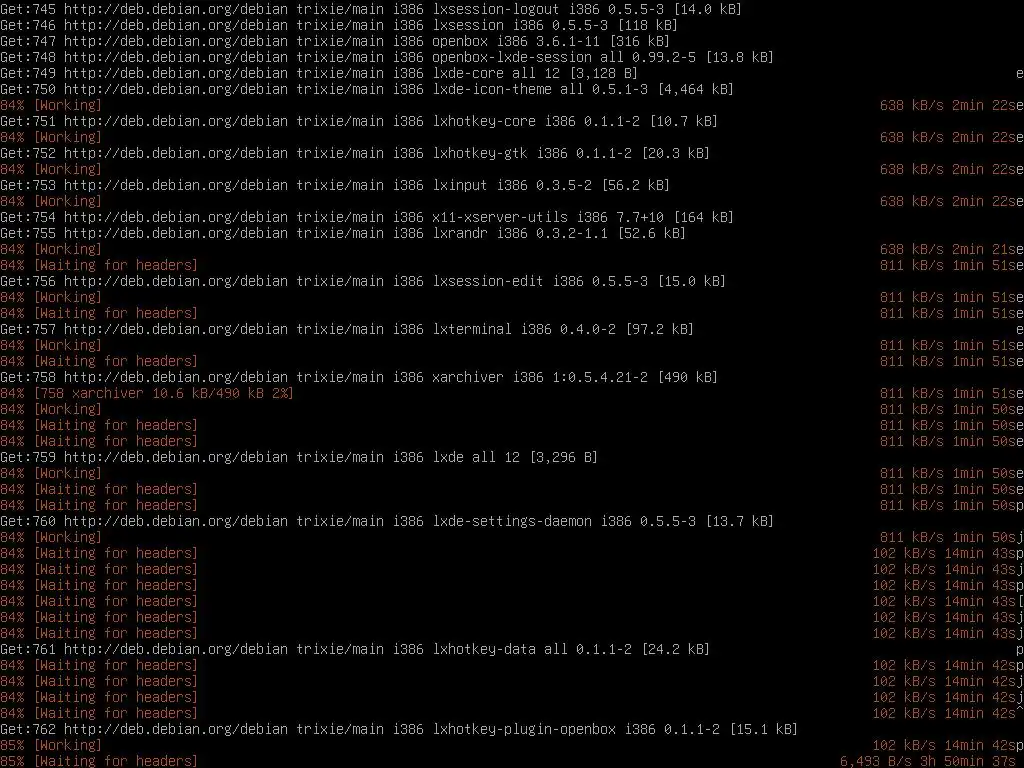Click the Get:755 lxrandr line

point(342,233)
